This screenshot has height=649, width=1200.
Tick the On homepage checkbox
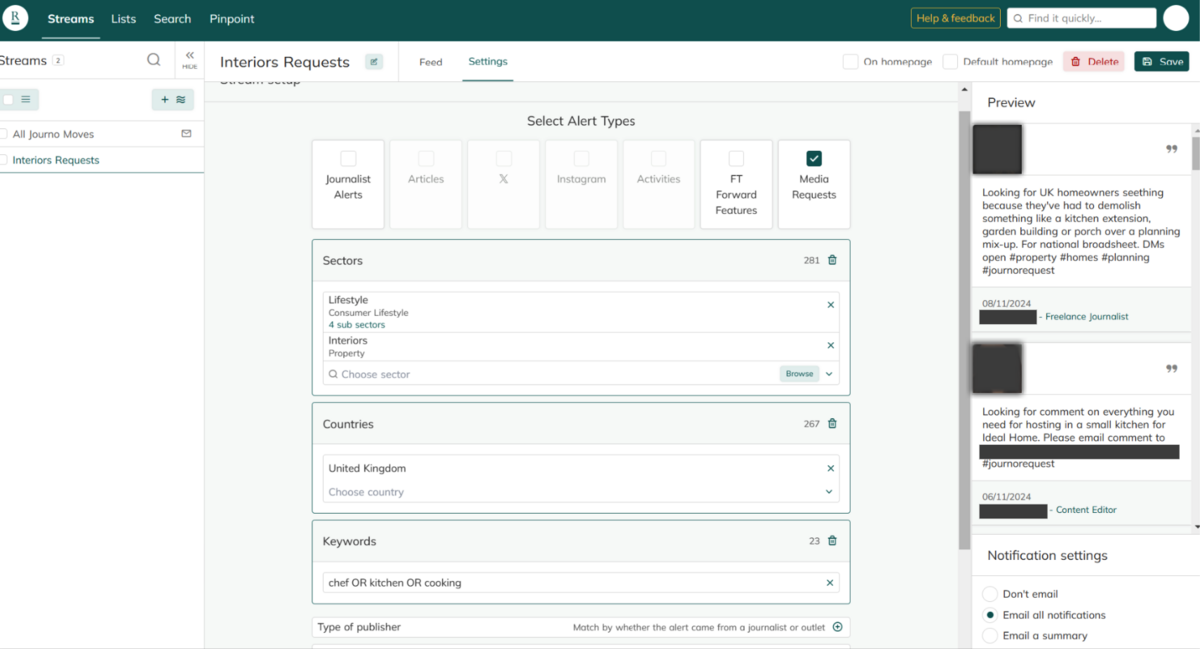click(x=850, y=62)
